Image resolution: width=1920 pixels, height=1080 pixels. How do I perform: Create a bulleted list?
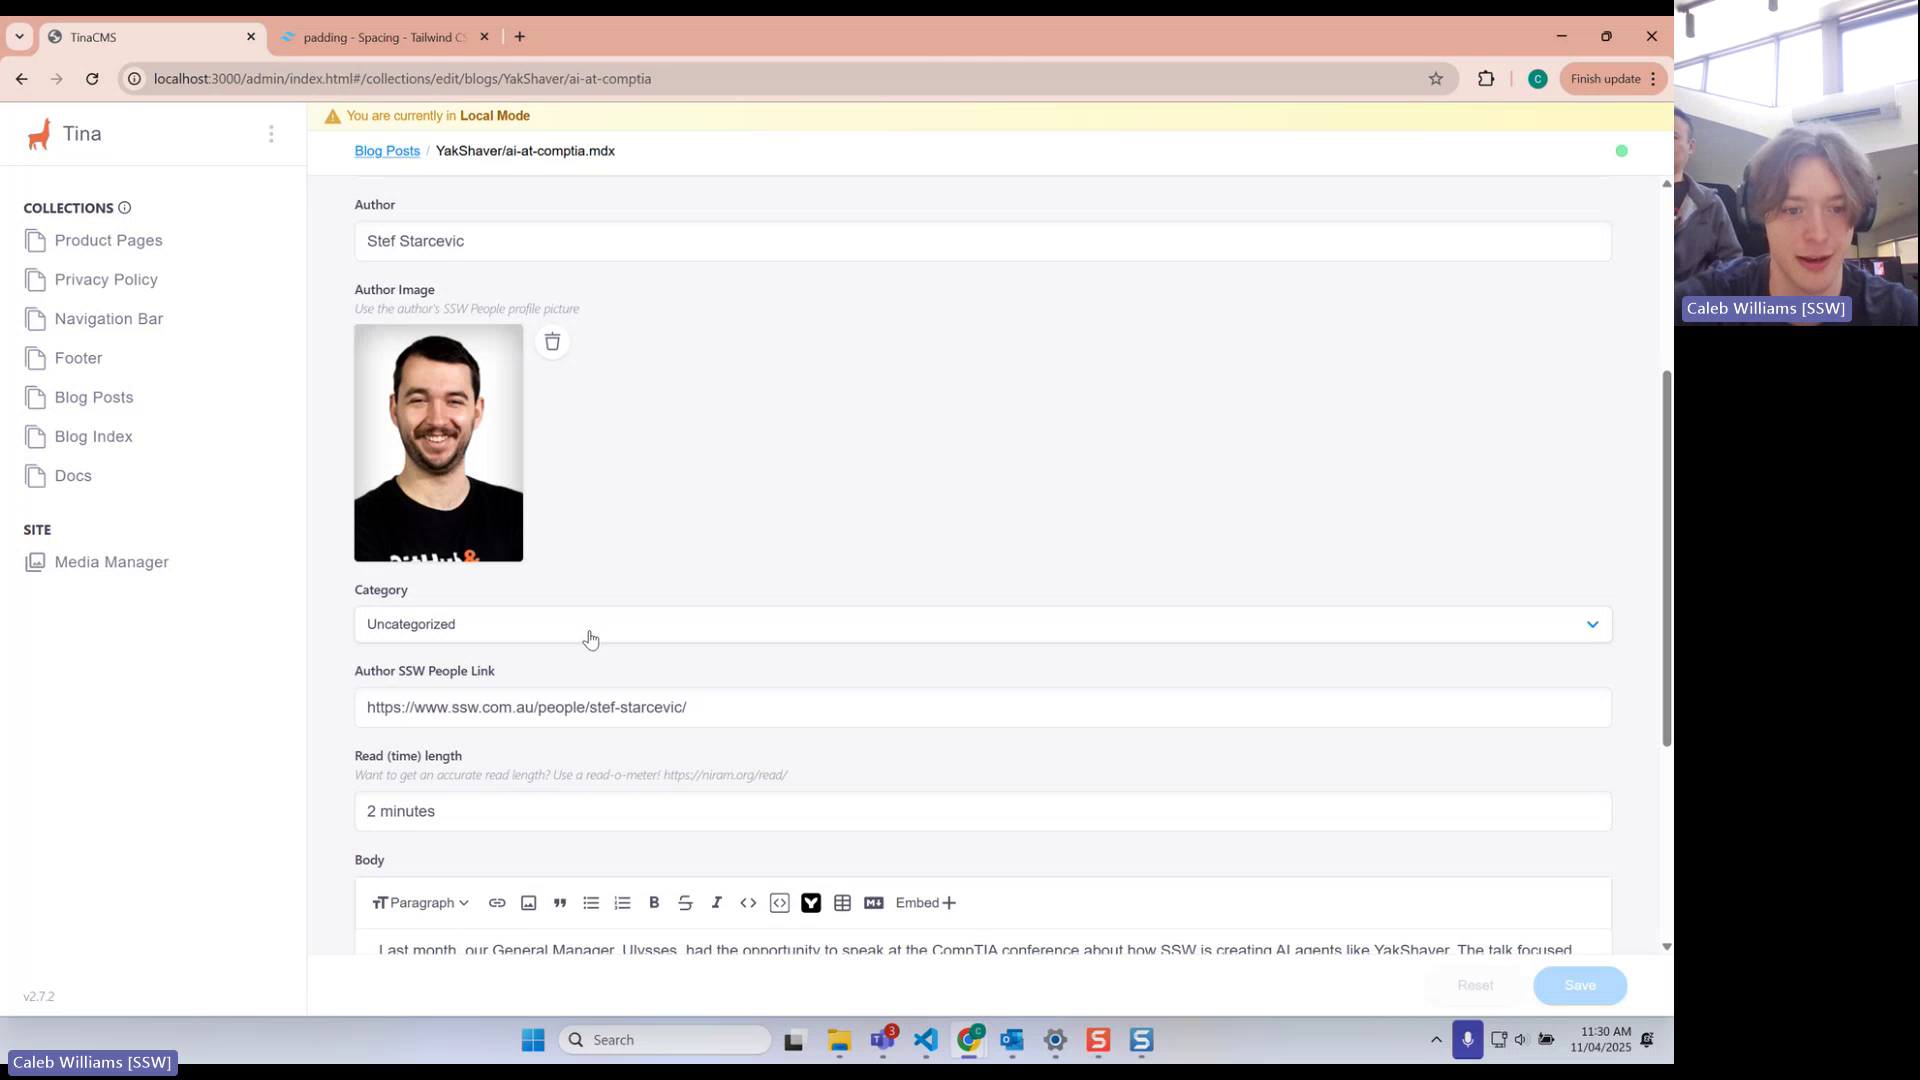point(591,903)
